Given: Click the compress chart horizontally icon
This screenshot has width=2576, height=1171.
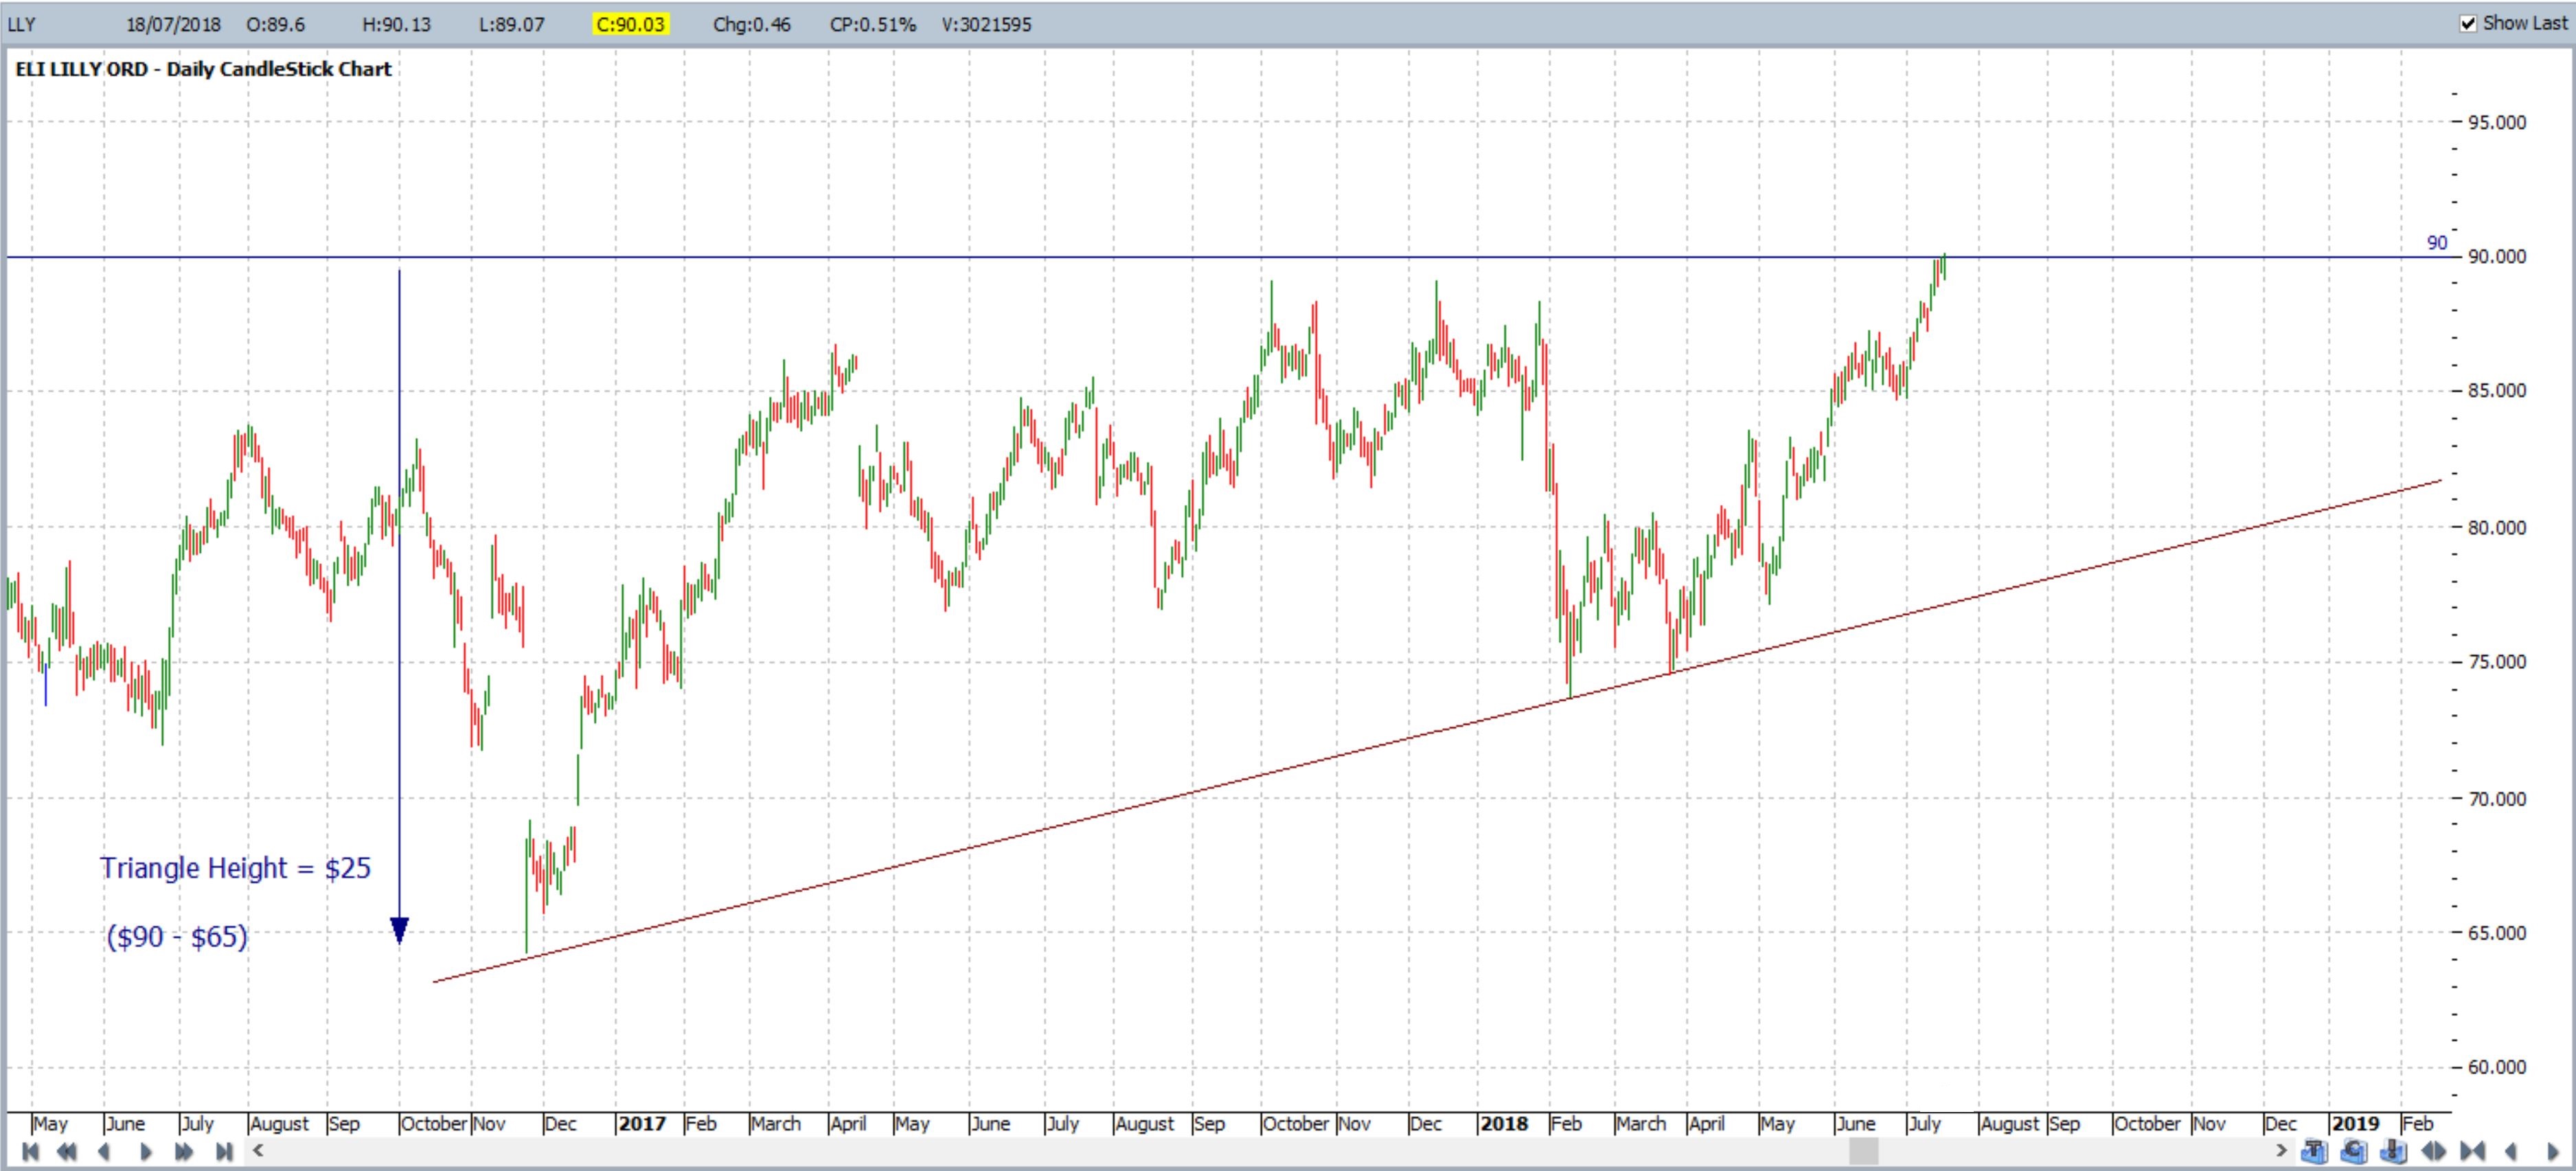Looking at the screenshot, I should point(2473,1151).
